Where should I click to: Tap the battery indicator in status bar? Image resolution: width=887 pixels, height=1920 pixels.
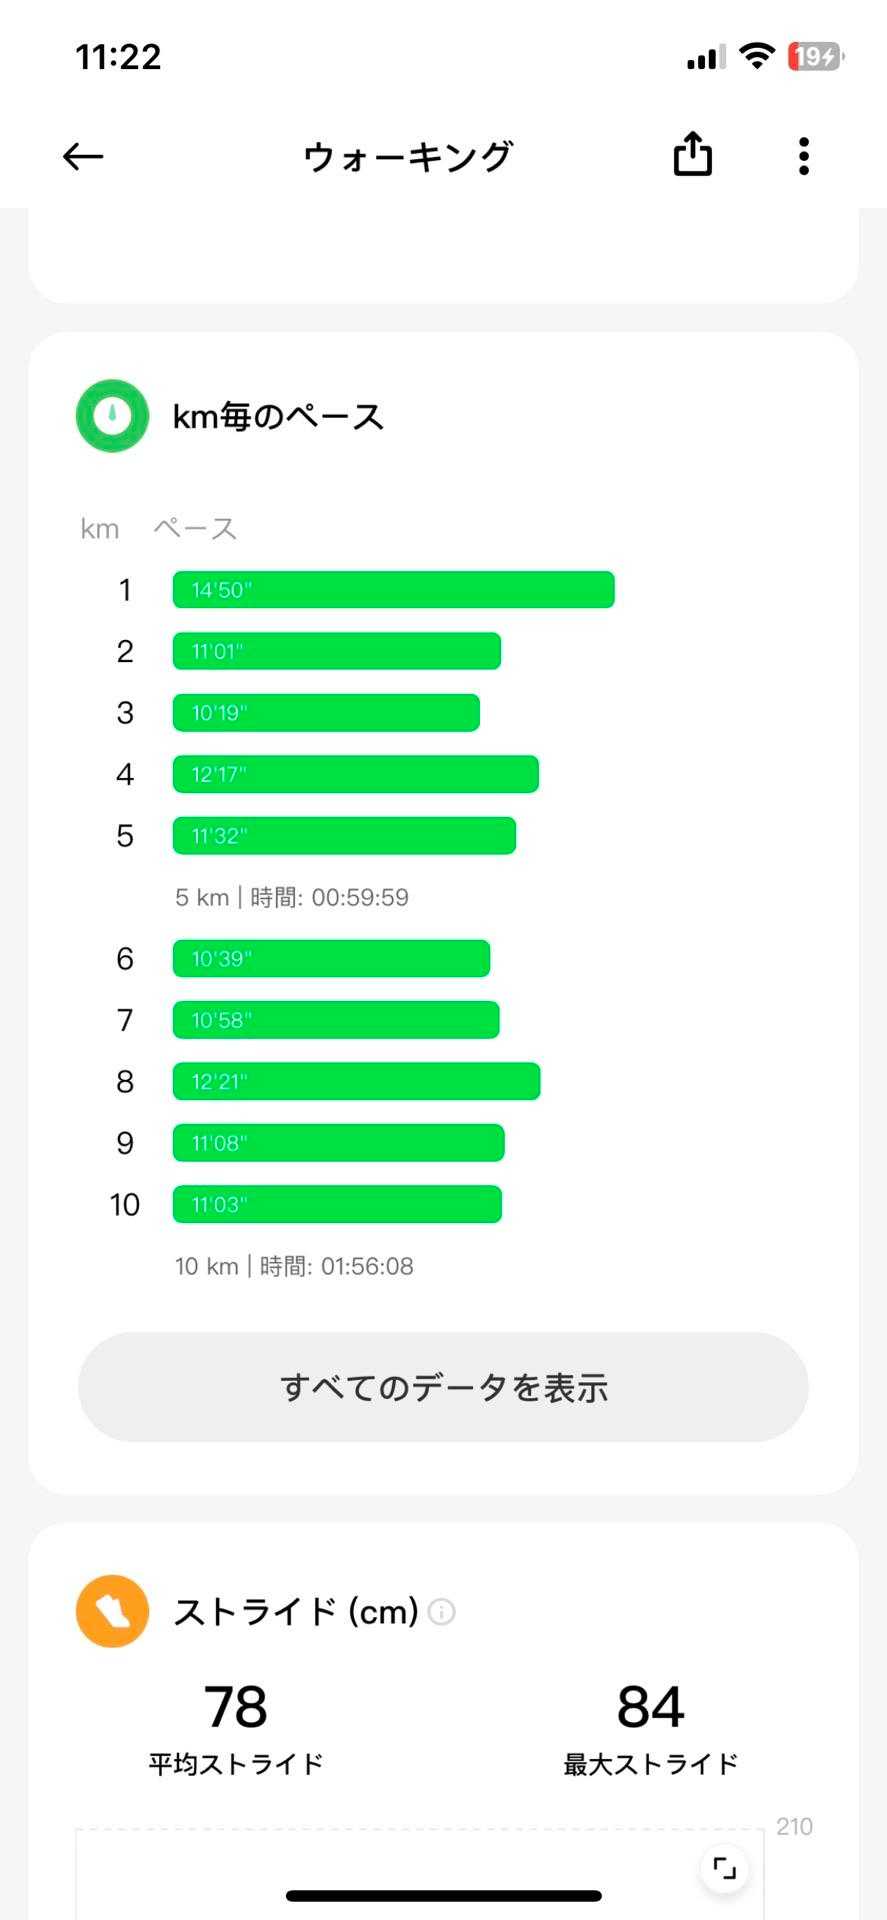pos(816,57)
